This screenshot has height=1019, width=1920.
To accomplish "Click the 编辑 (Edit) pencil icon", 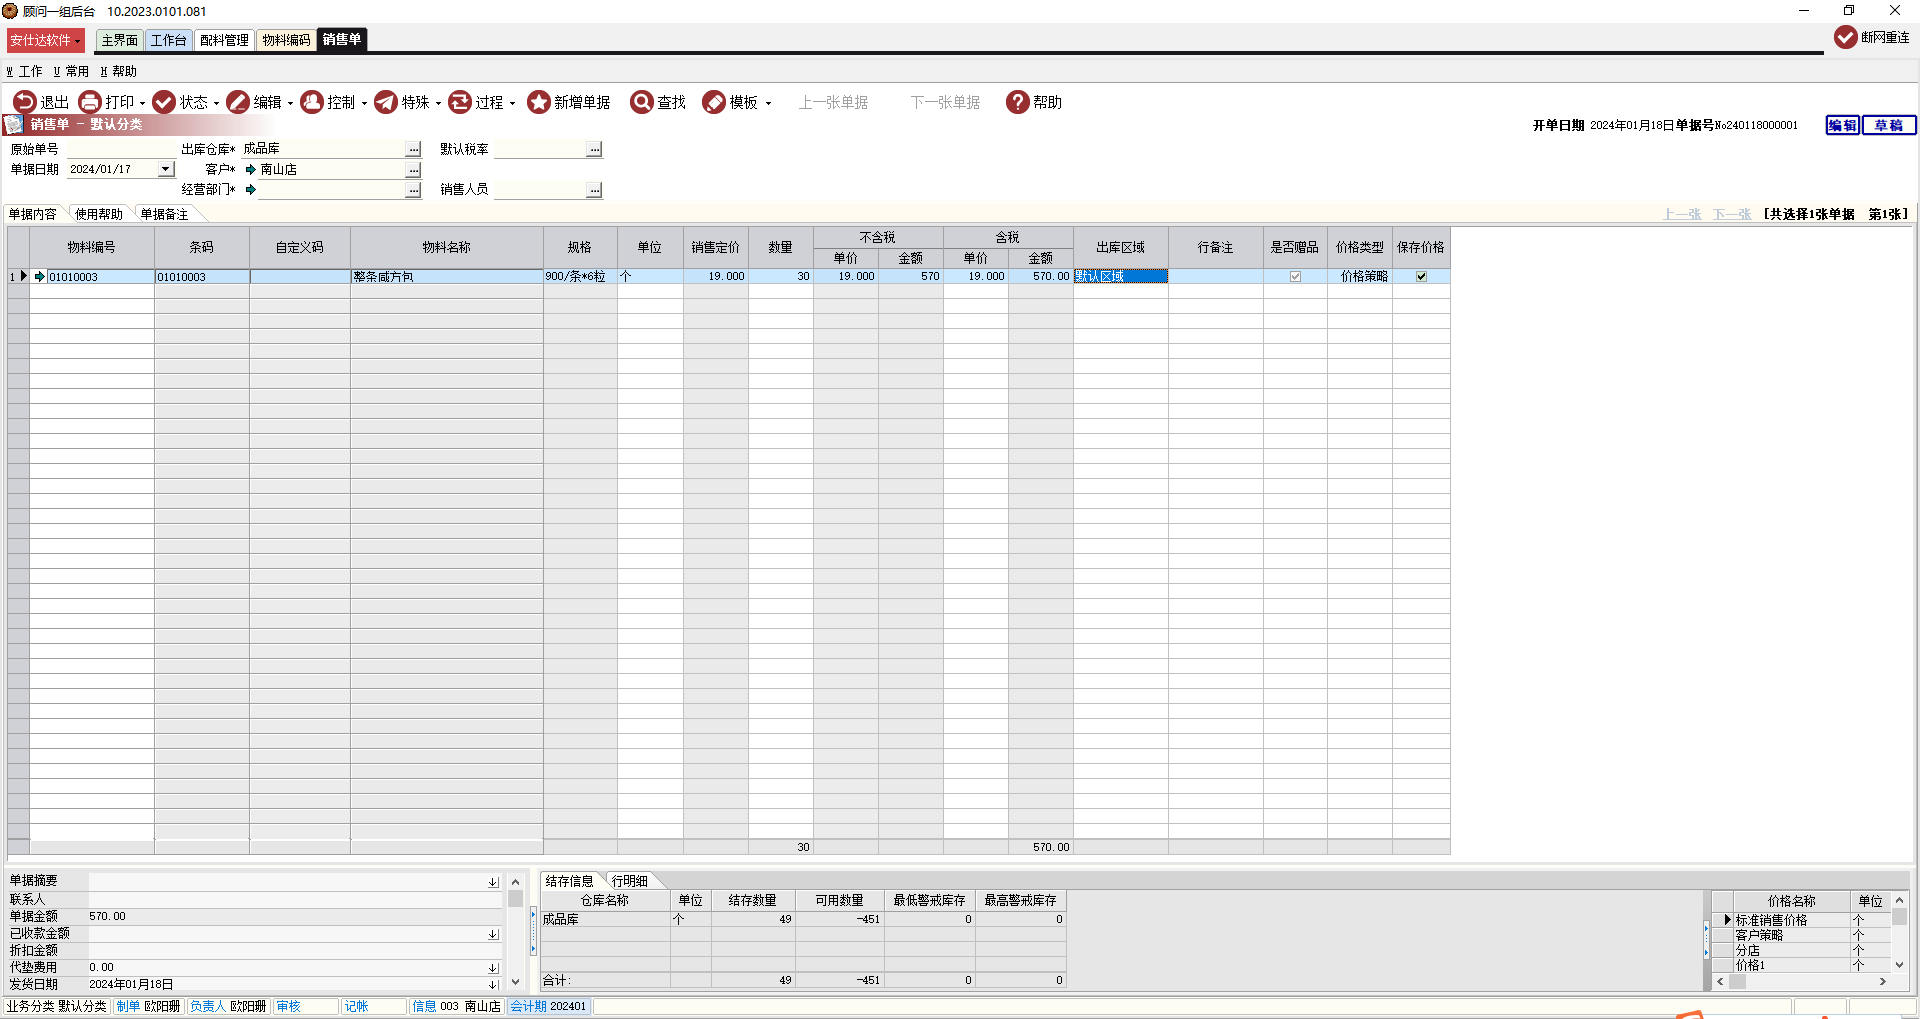I will click(x=238, y=102).
